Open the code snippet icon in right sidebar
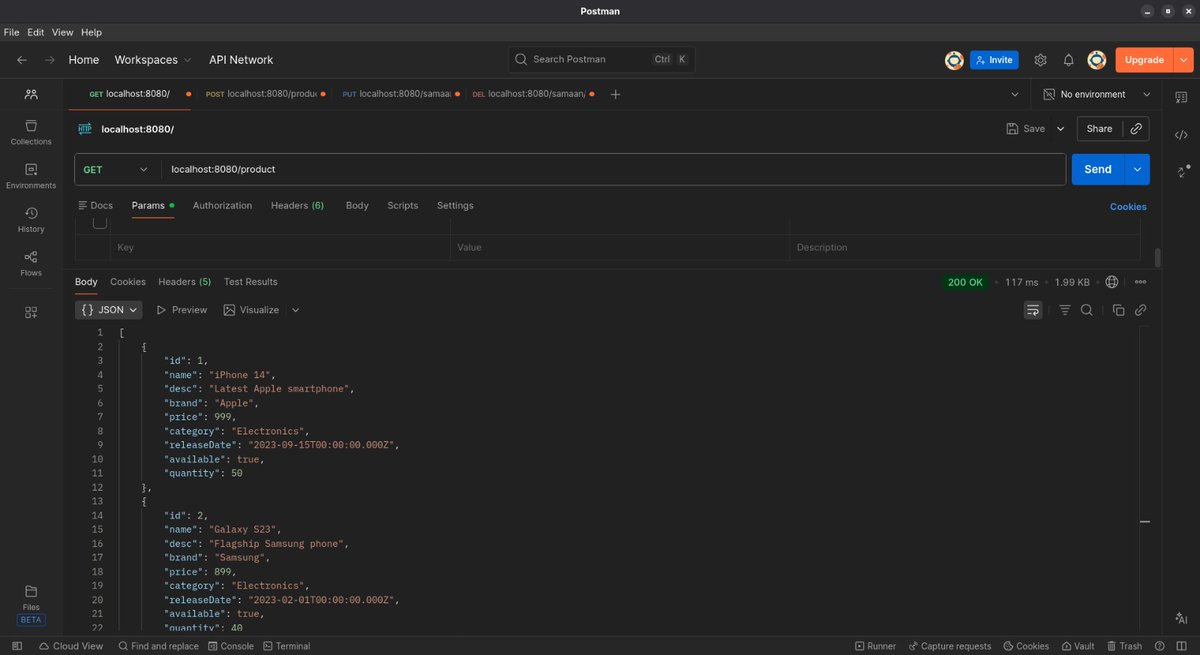The width and height of the screenshot is (1200, 655). pos(1181,135)
